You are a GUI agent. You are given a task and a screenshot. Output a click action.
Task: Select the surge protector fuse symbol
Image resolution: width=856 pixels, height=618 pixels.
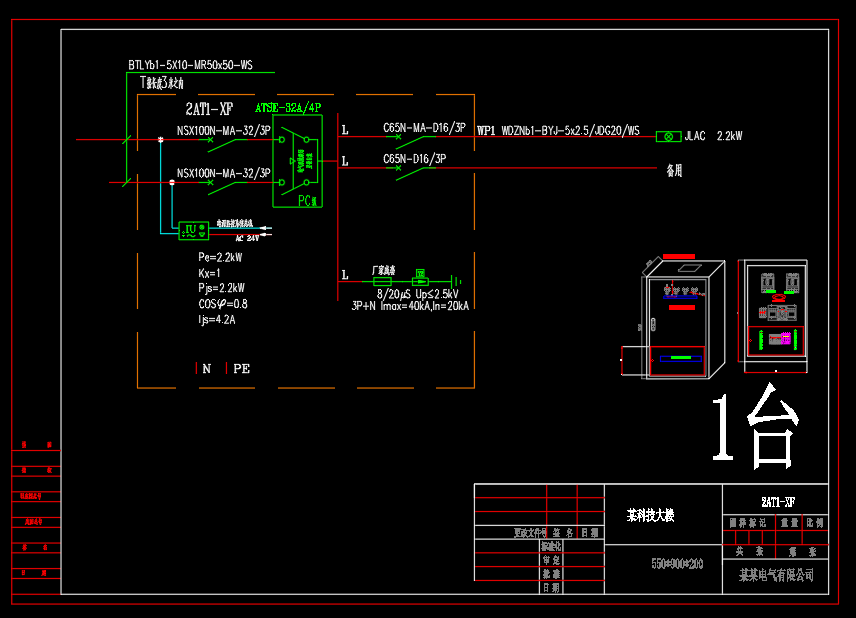pos(382,282)
